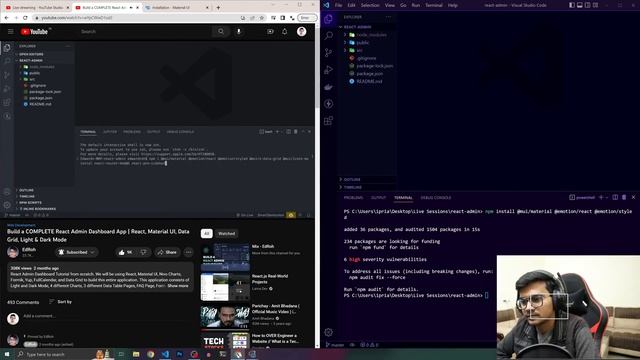This screenshot has height=360, width=640.
Task: Open the Subscribed notification dropdown
Action: [77, 252]
